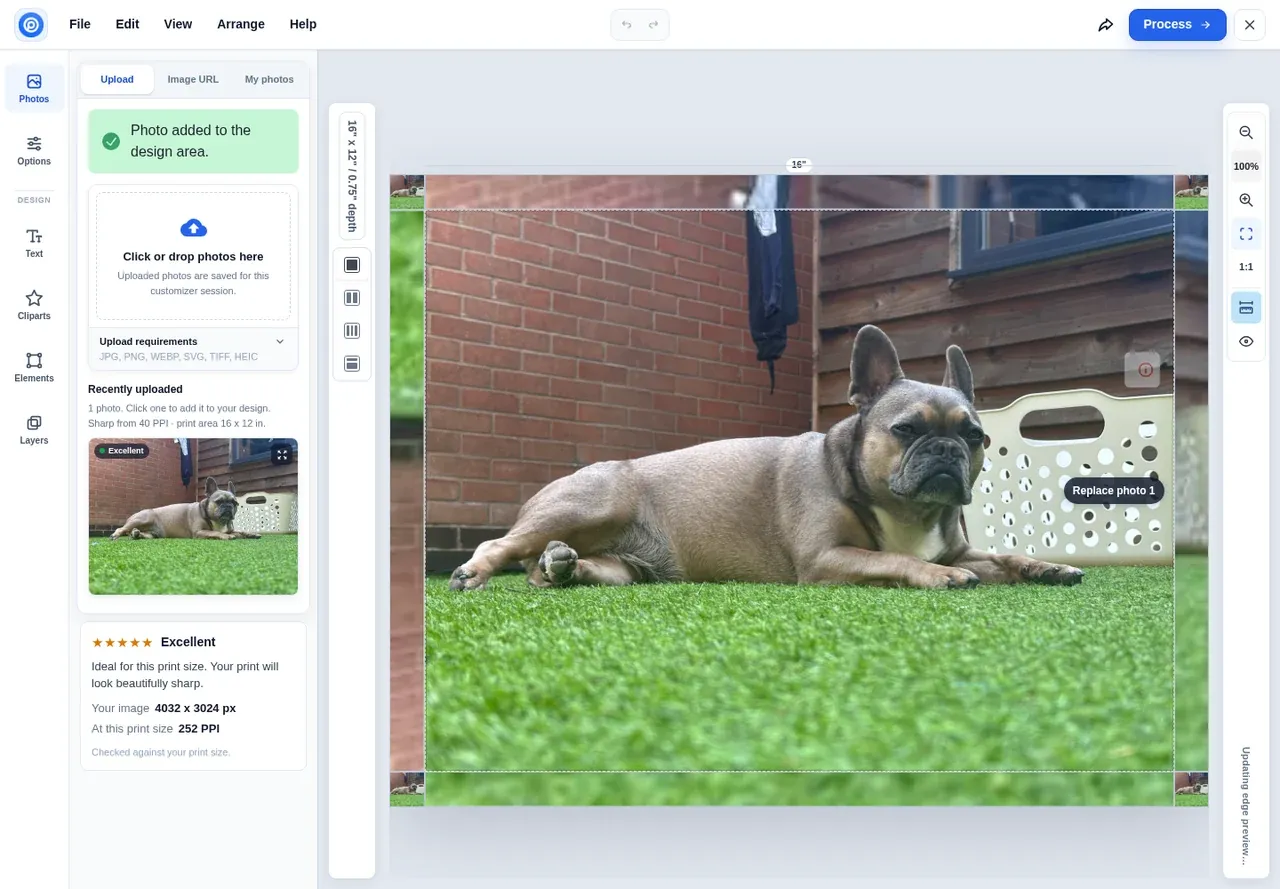The height and width of the screenshot is (889, 1280).
Task: Close the customizer with X button
Action: 1249,25
